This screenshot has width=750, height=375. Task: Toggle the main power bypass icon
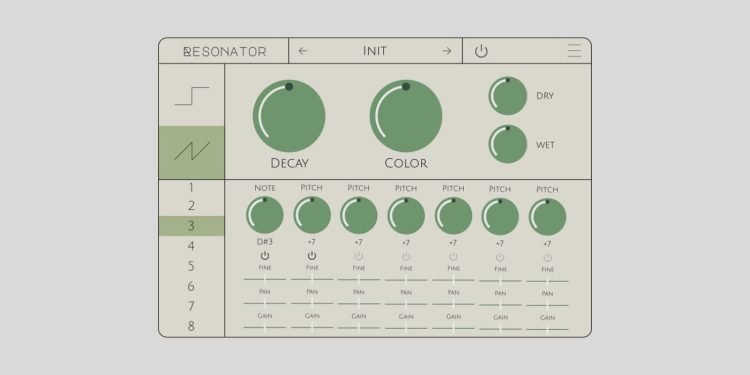(x=481, y=51)
